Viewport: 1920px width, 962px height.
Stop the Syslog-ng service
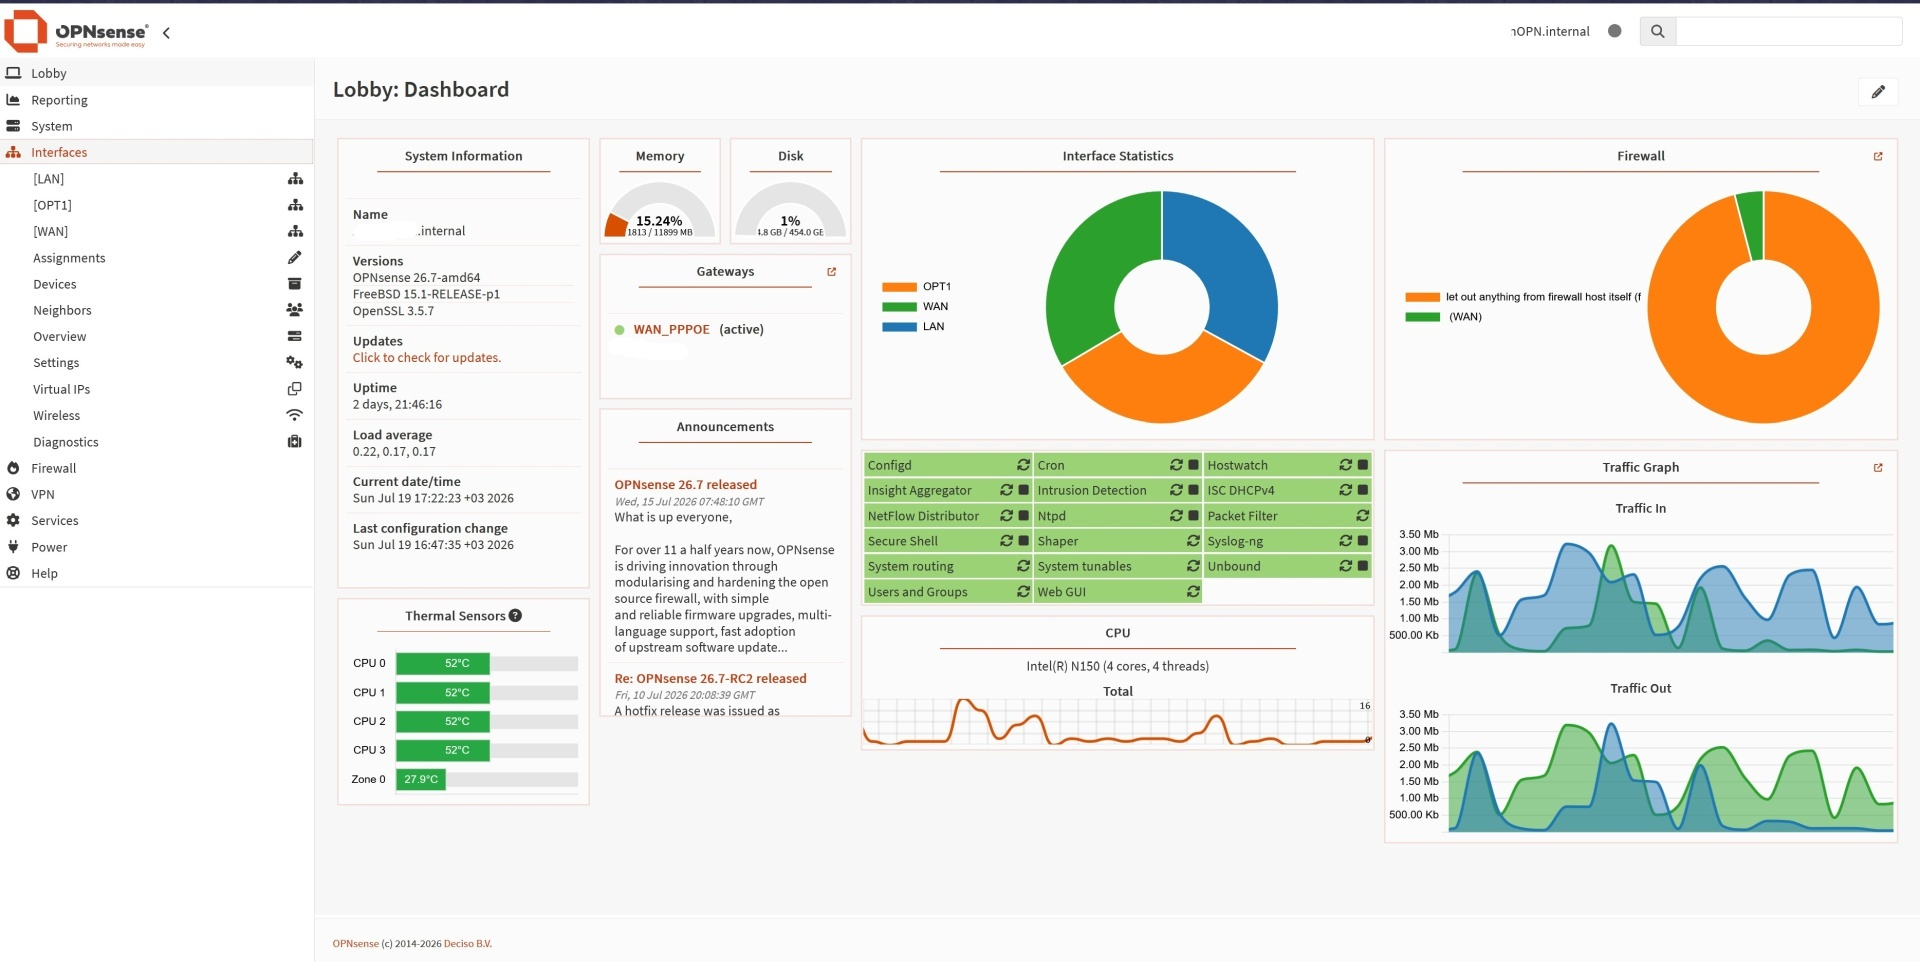pos(1363,541)
